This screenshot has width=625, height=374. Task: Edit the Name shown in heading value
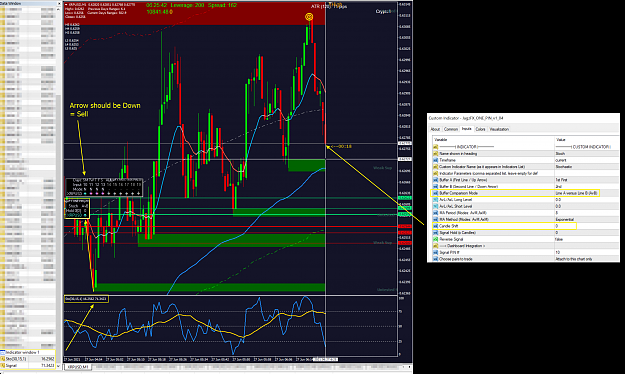[586, 154]
